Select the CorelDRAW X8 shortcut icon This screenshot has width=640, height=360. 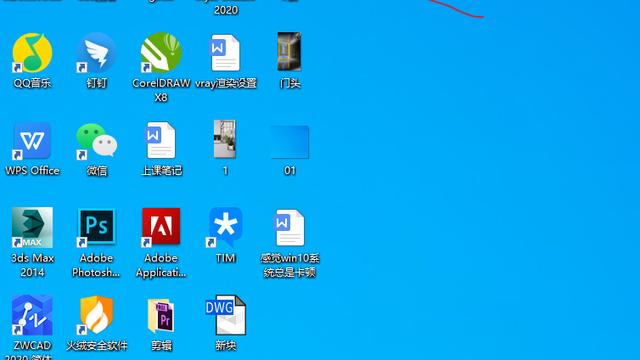[161, 53]
